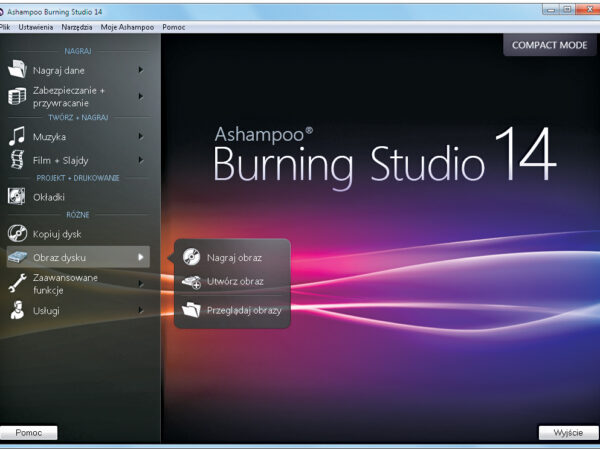Click the Usługi person icon

(17, 311)
